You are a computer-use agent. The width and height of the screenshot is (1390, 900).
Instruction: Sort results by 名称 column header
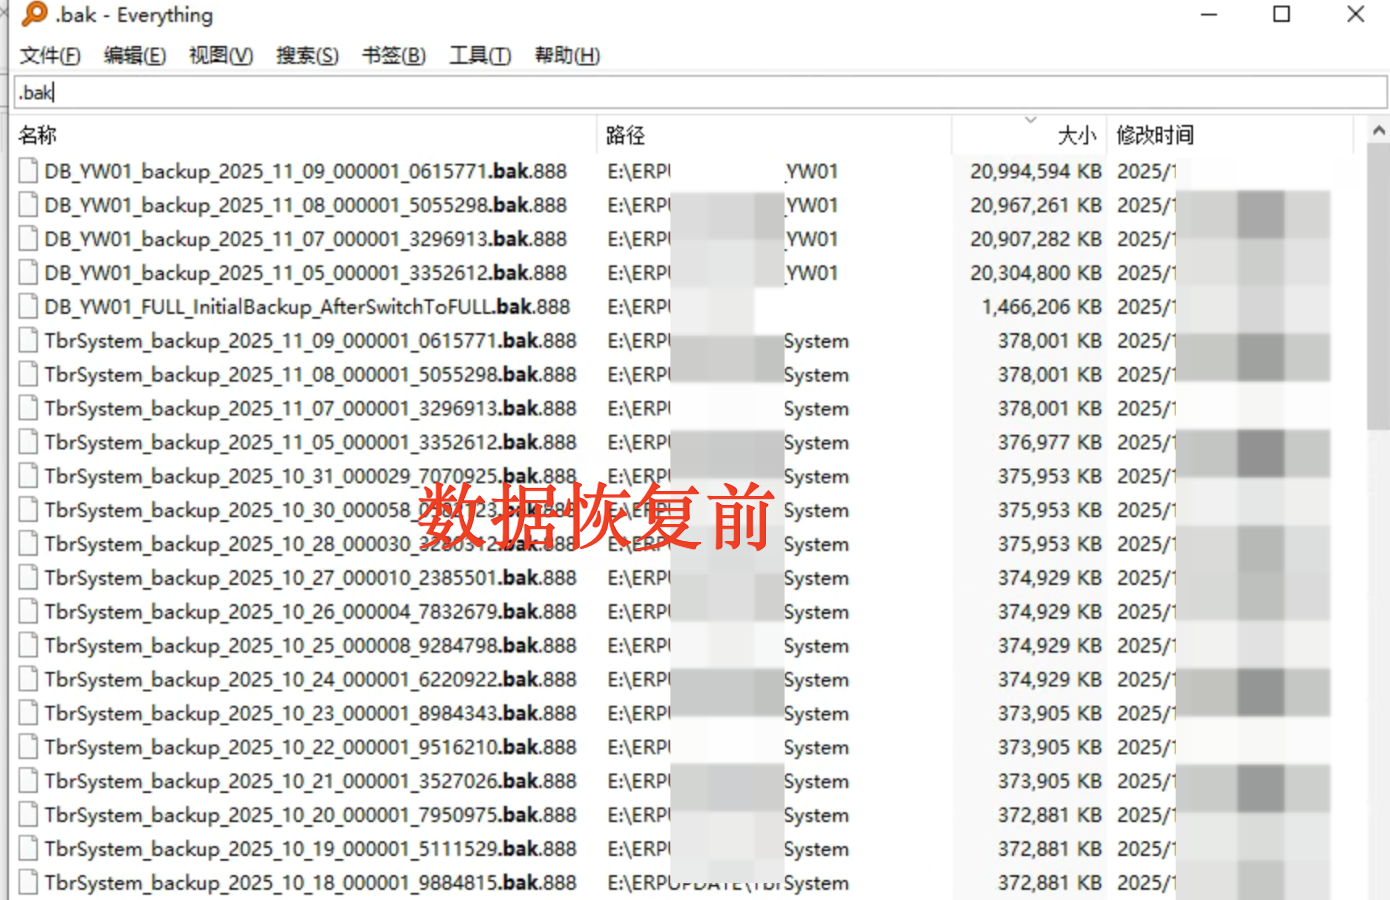click(38, 135)
